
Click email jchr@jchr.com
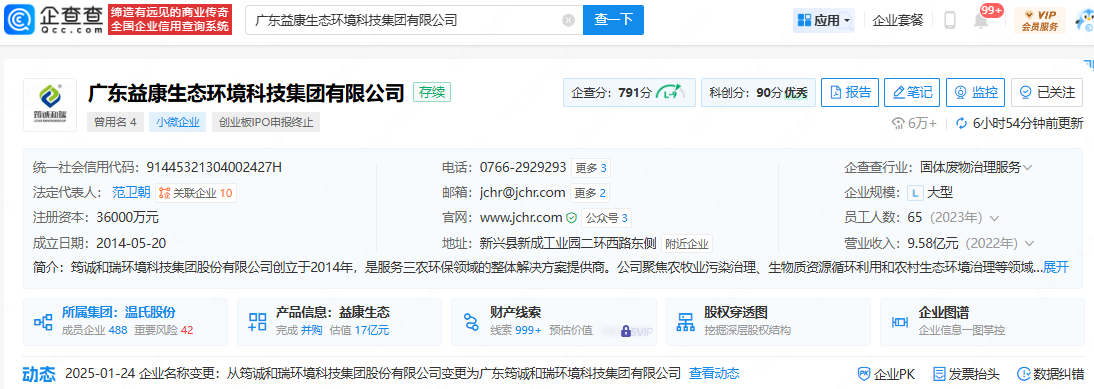coord(522,192)
